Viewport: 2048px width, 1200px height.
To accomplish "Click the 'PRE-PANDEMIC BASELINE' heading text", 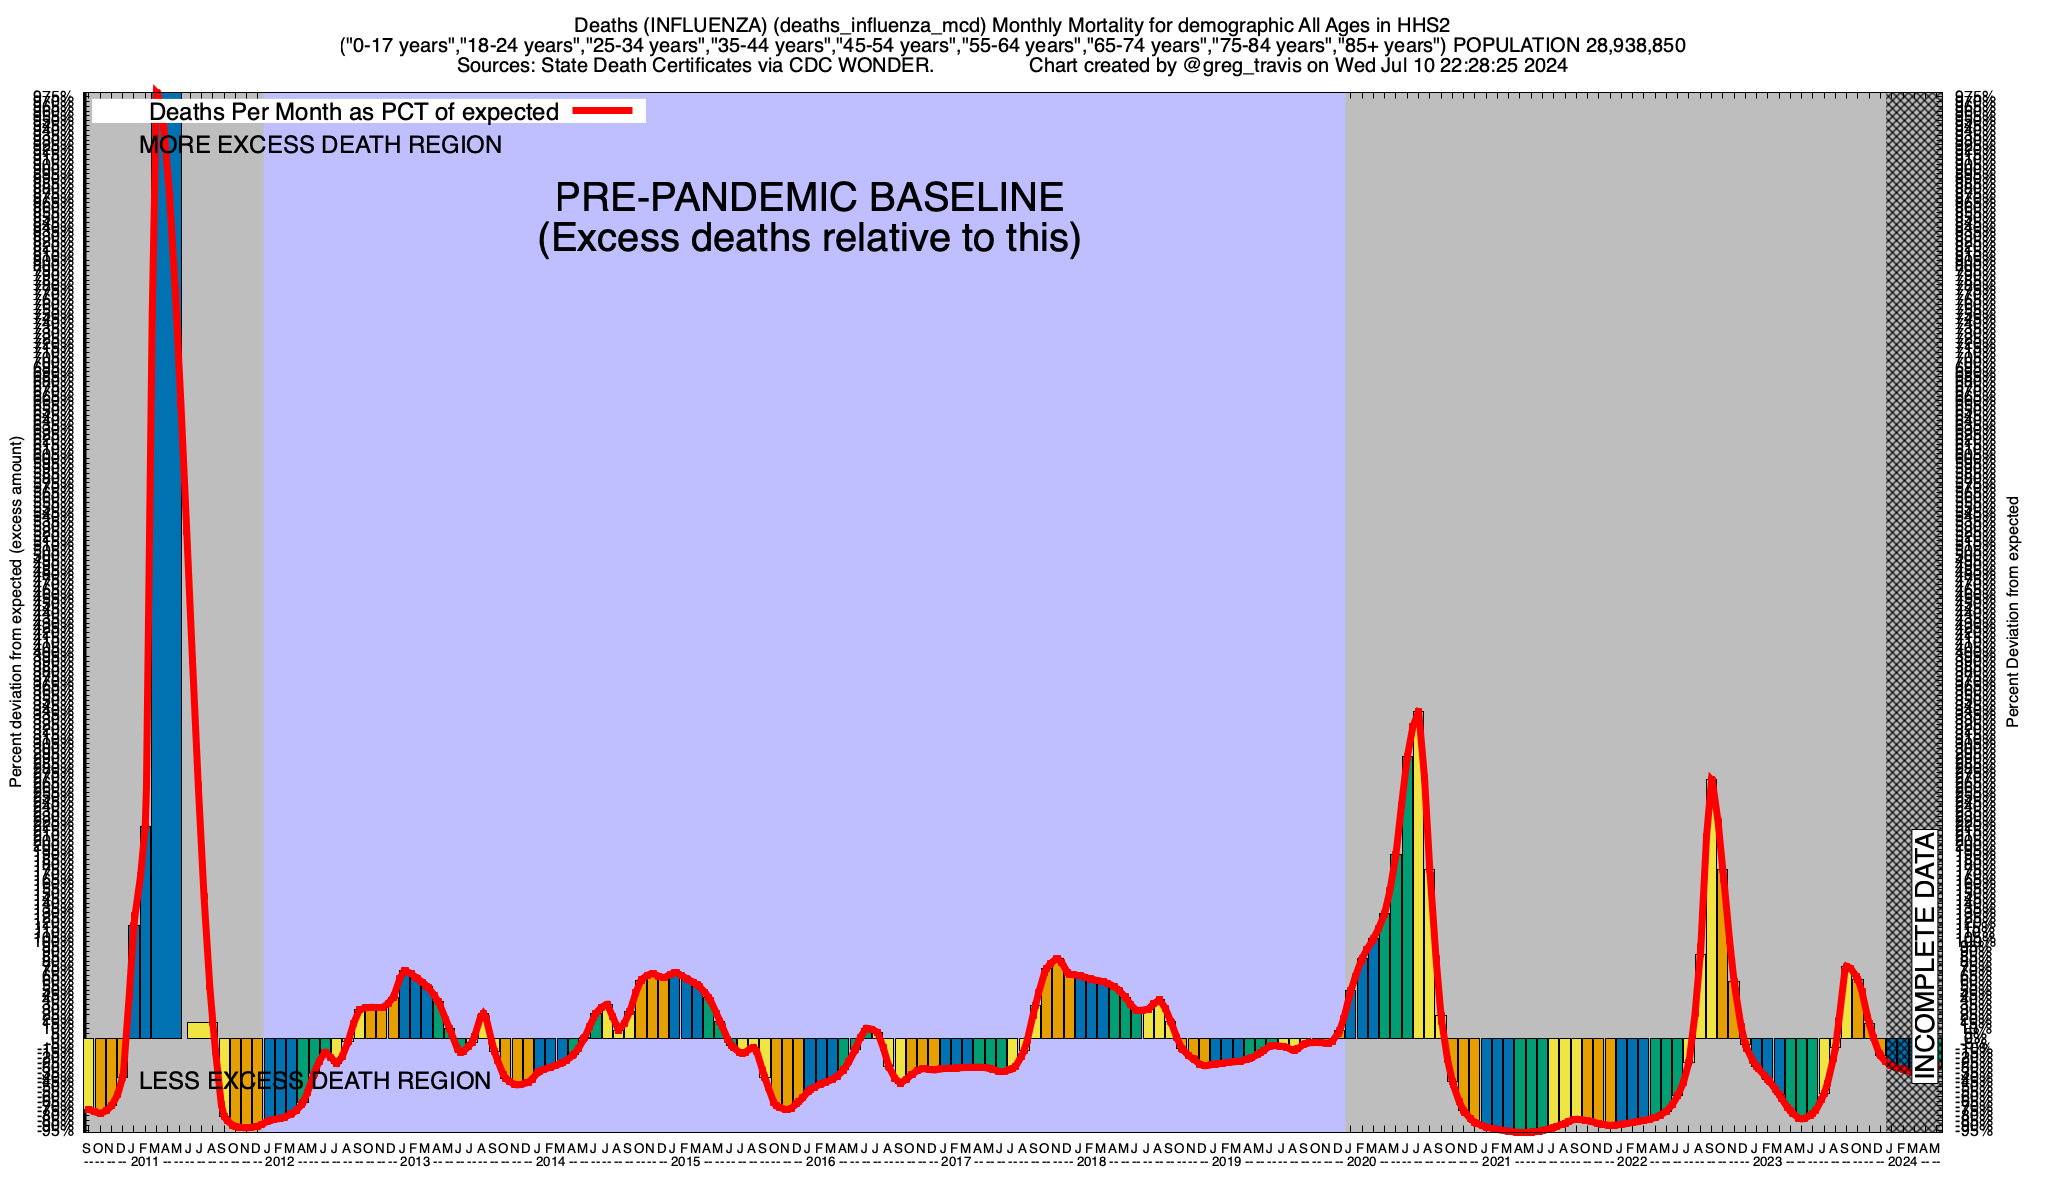I will pyautogui.click(x=809, y=197).
